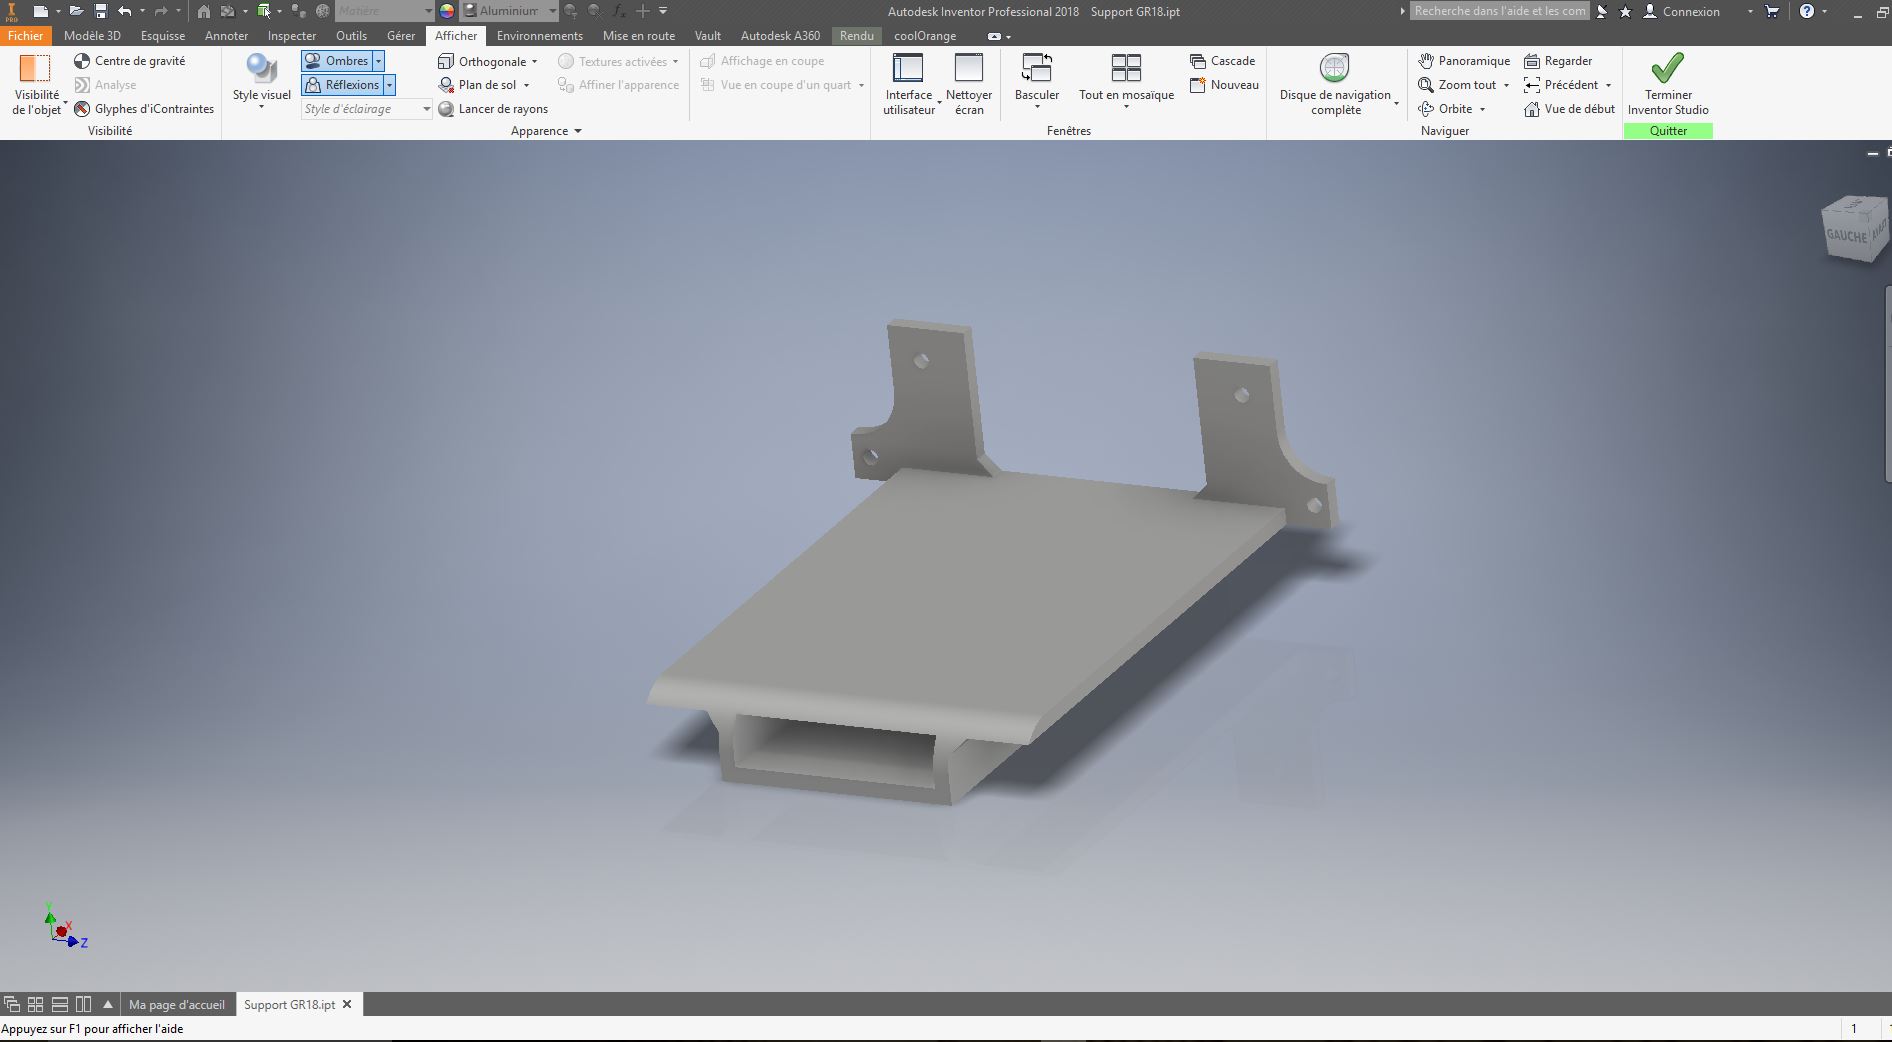This screenshot has height=1042, width=1892.
Task: Switch to the Rendu tab
Action: 857,35
